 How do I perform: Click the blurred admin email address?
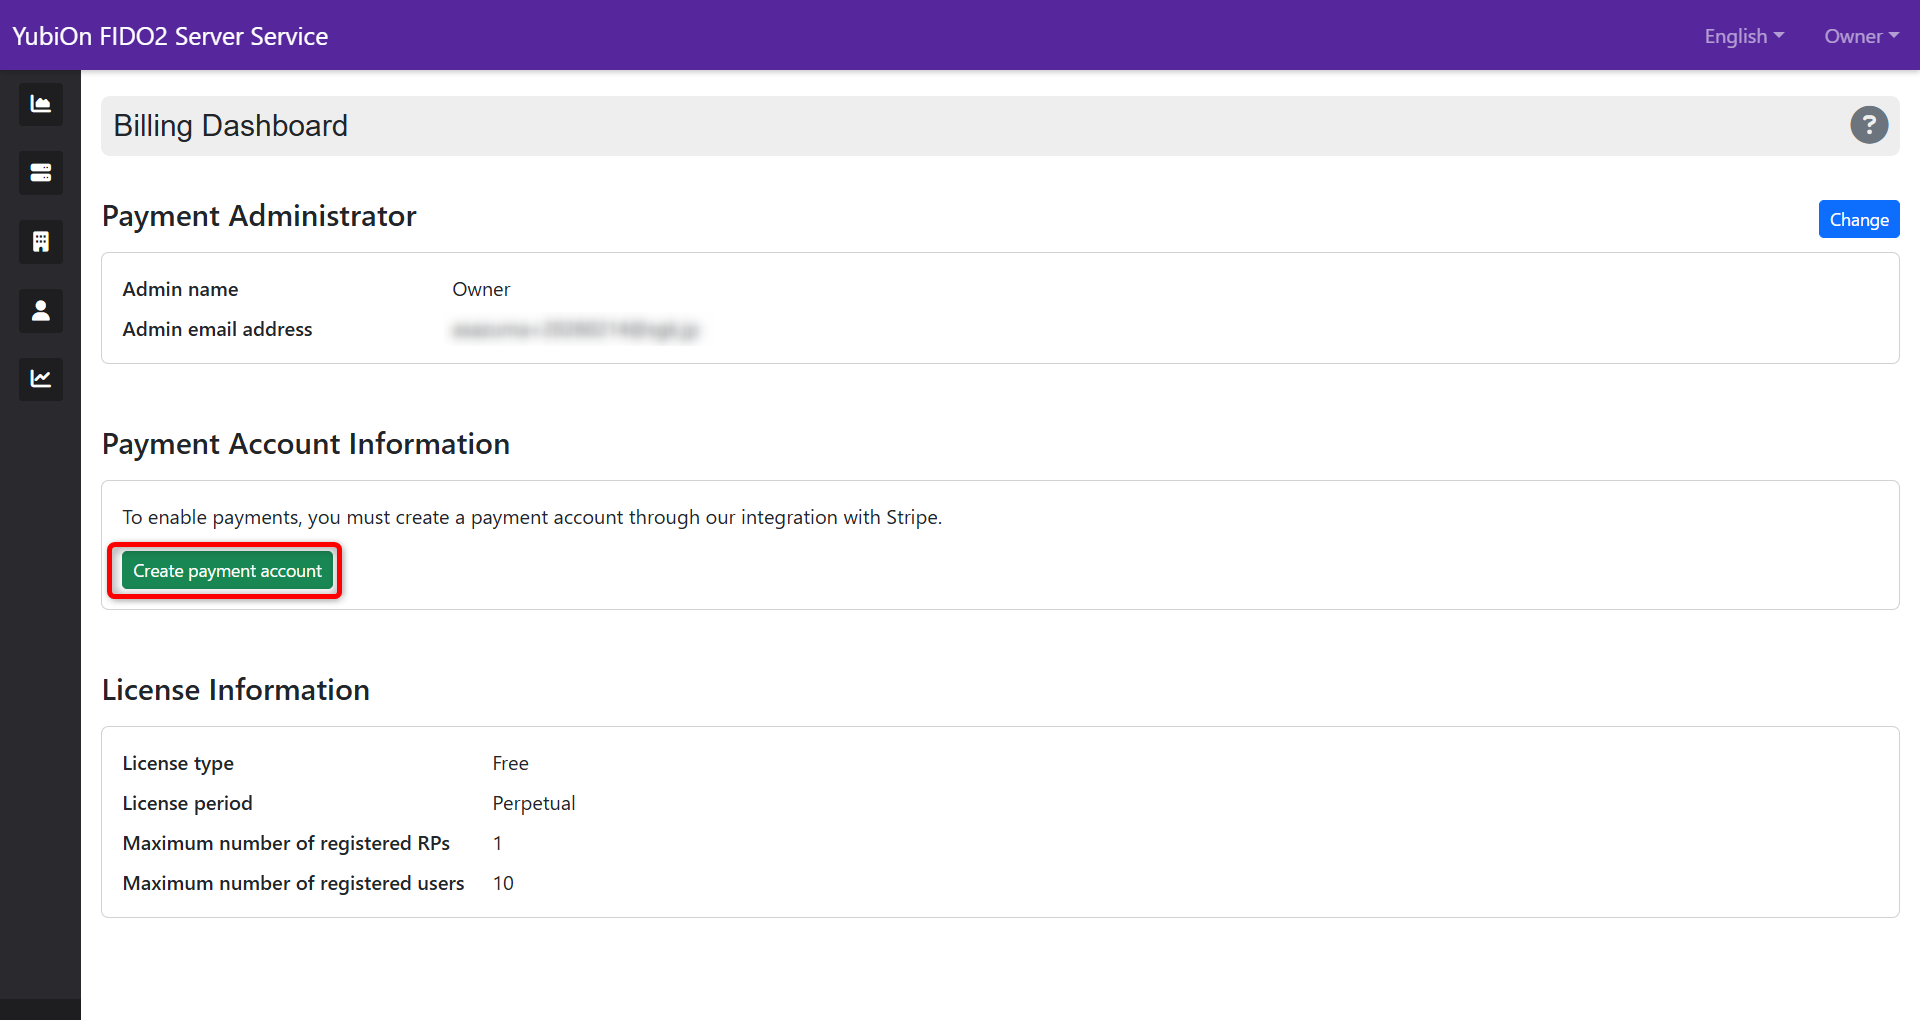click(576, 329)
